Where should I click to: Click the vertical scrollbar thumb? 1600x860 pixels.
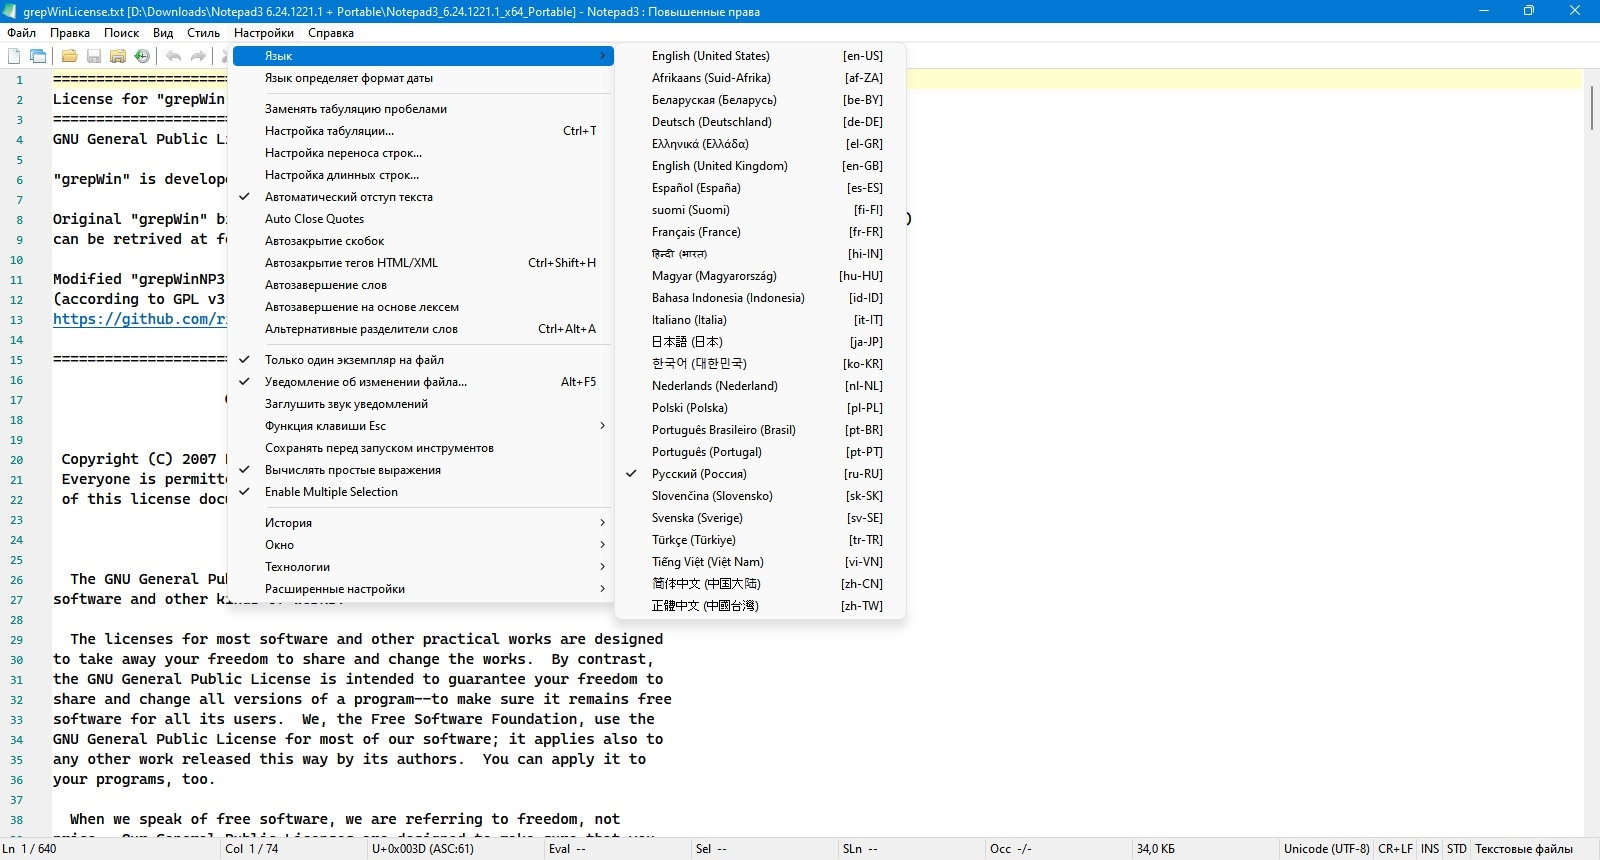1591,108
